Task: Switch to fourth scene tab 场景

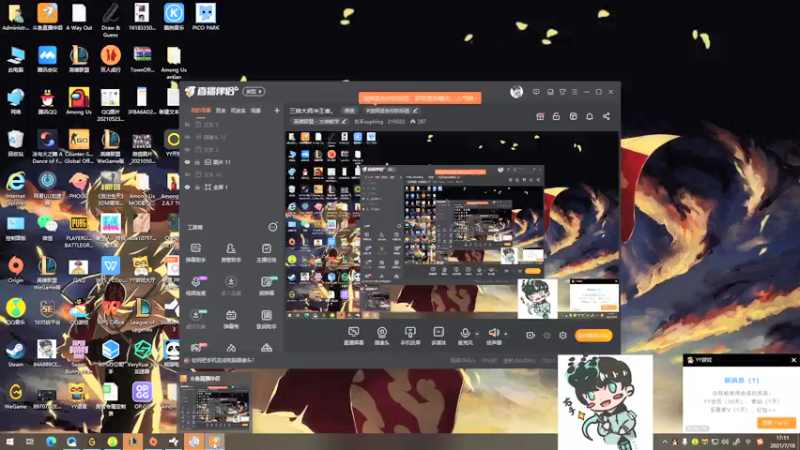Action: 256,110
